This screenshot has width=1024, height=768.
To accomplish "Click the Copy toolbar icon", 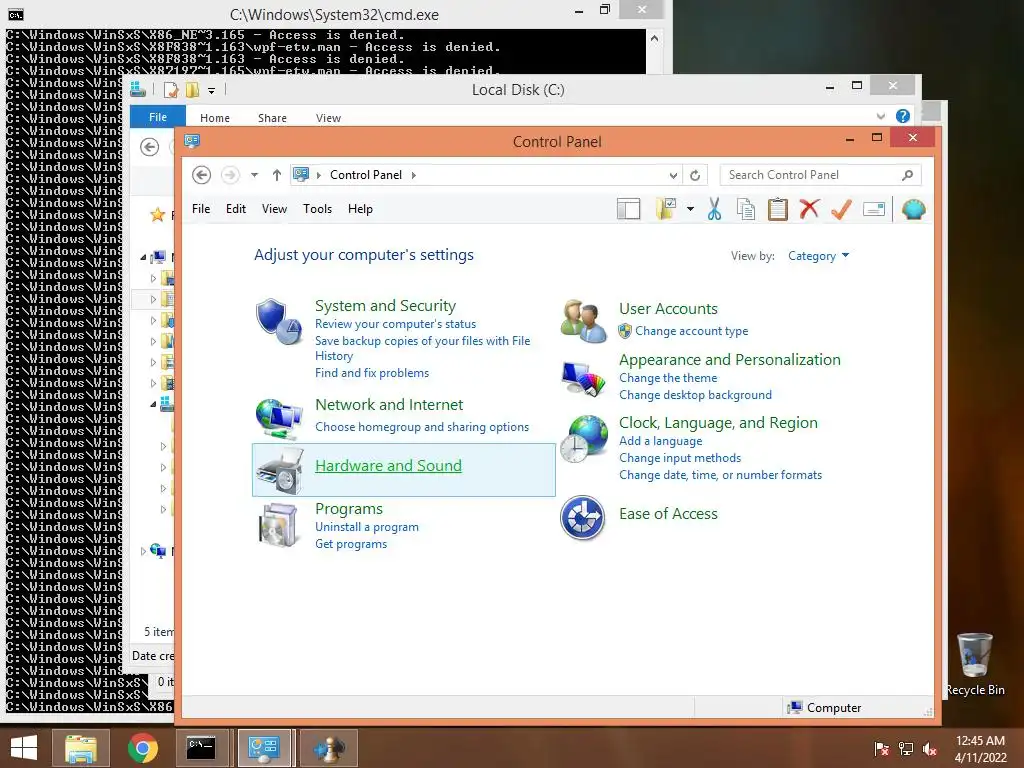I will pos(746,209).
